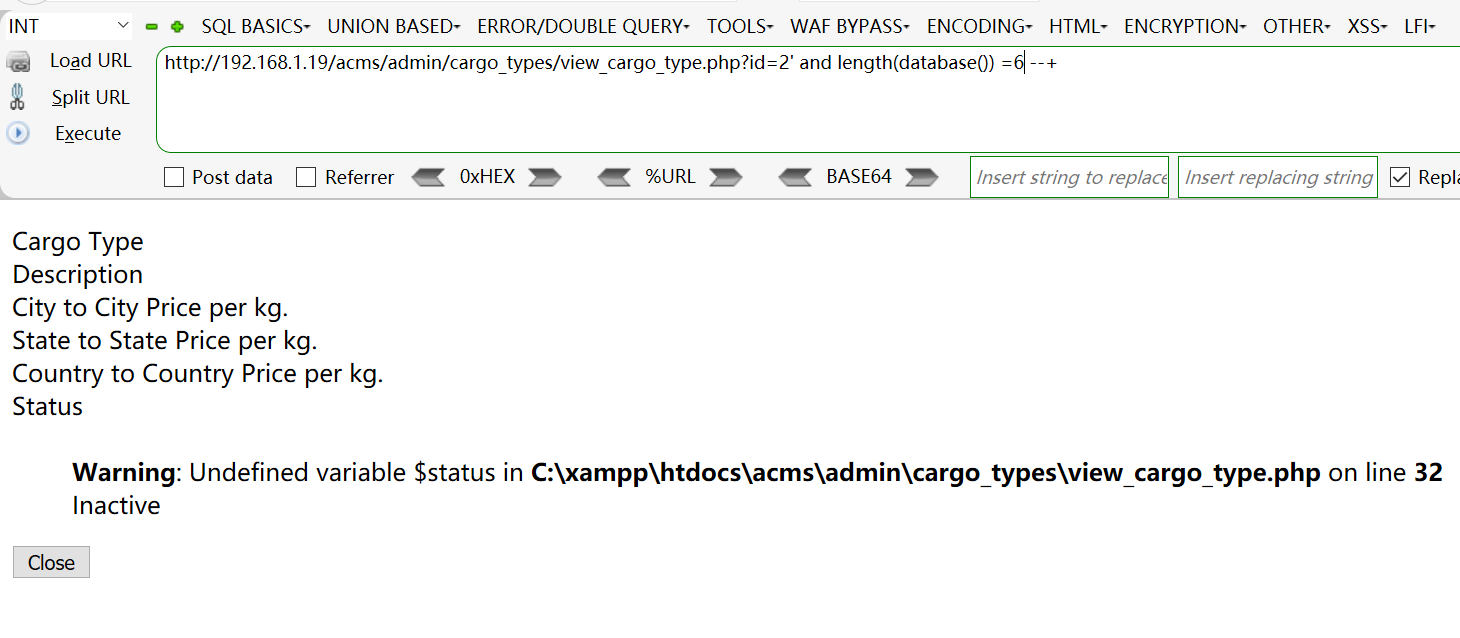
Task: Click %URL encoding label
Action: pos(670,177)
